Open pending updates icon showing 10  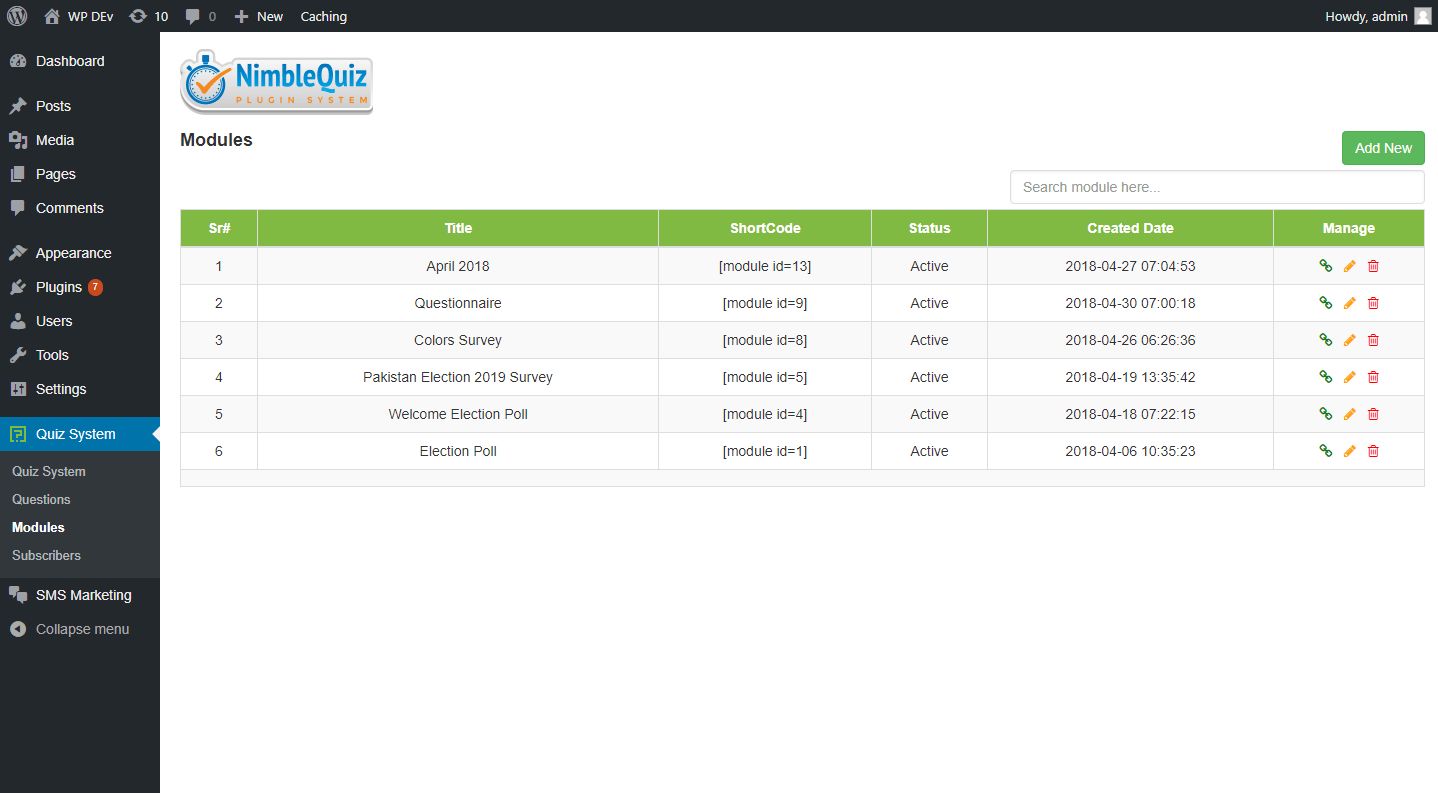point(148,16)
